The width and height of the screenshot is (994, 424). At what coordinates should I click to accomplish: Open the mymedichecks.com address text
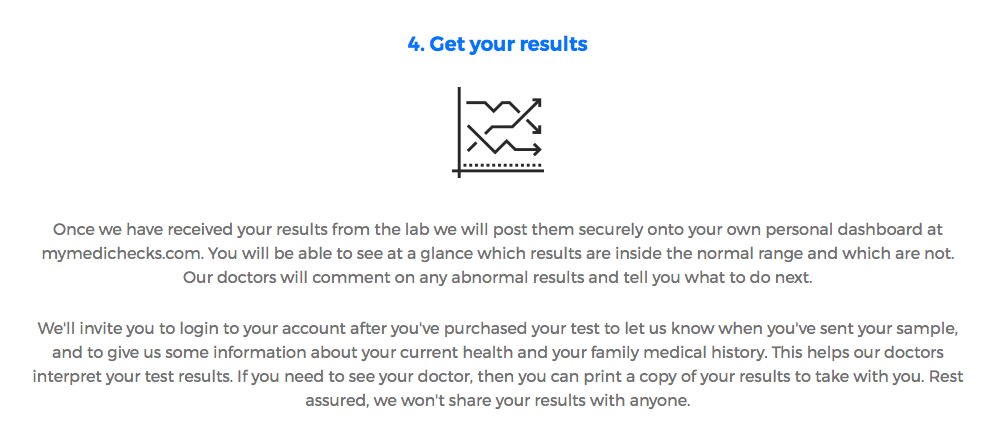coord(122,254)
